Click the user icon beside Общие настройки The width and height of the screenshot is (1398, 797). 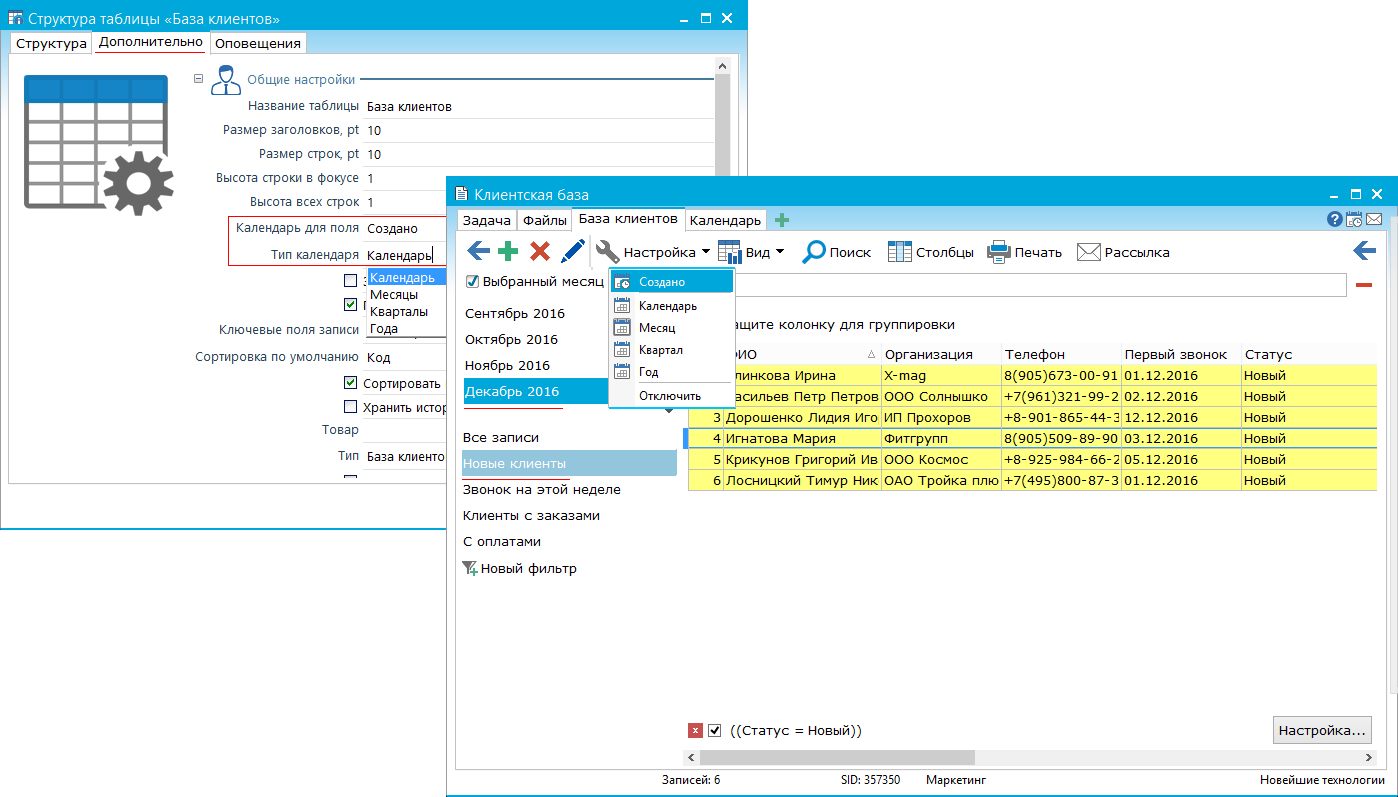(225, 80)
